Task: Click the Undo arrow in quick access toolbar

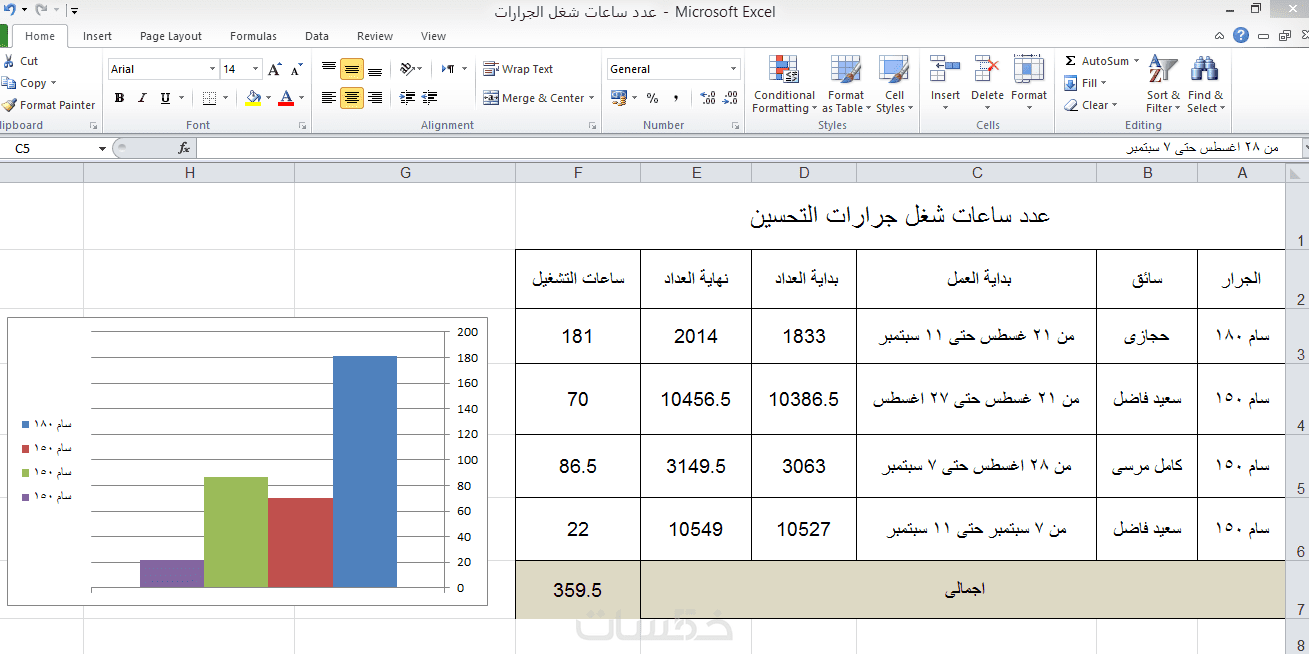Action: tap(10, 10)
